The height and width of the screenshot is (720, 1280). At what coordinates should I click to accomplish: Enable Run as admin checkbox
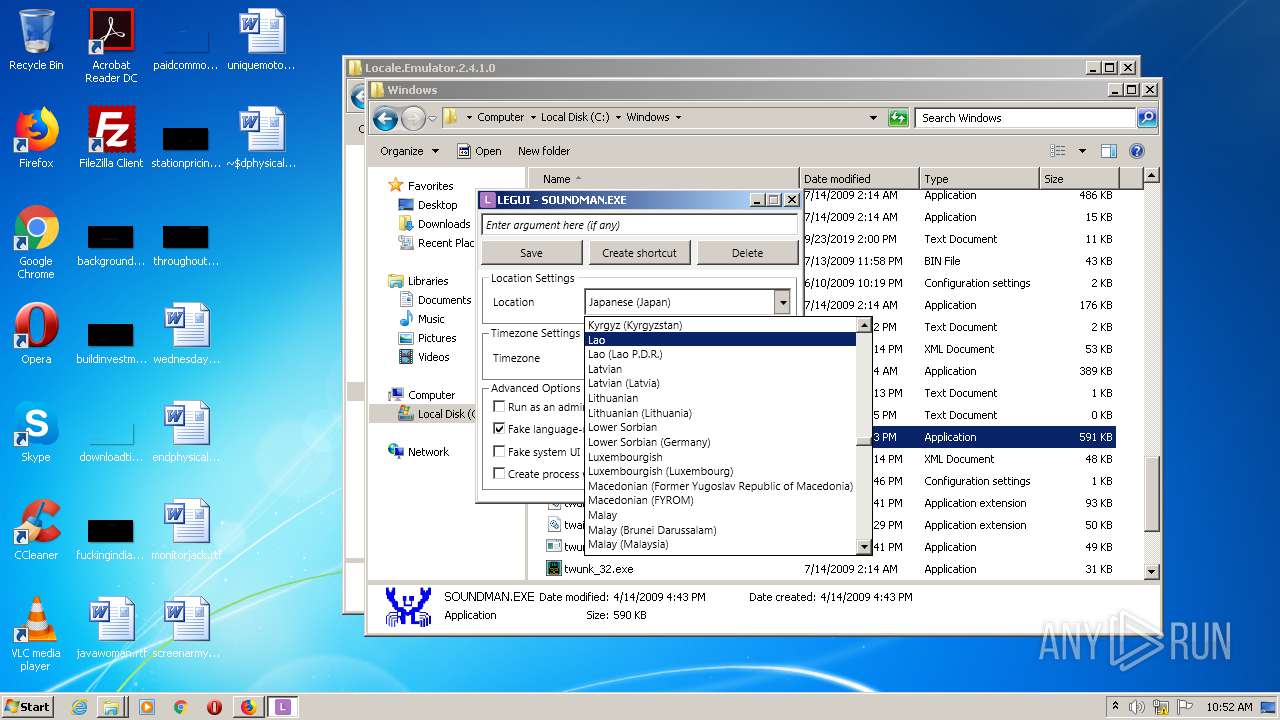[499, 407]
